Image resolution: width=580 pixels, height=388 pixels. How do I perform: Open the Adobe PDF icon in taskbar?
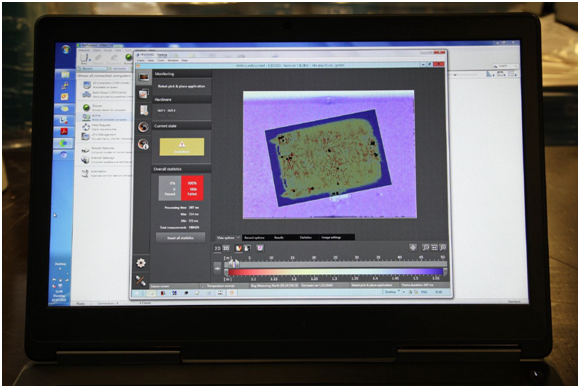point(64,132)
